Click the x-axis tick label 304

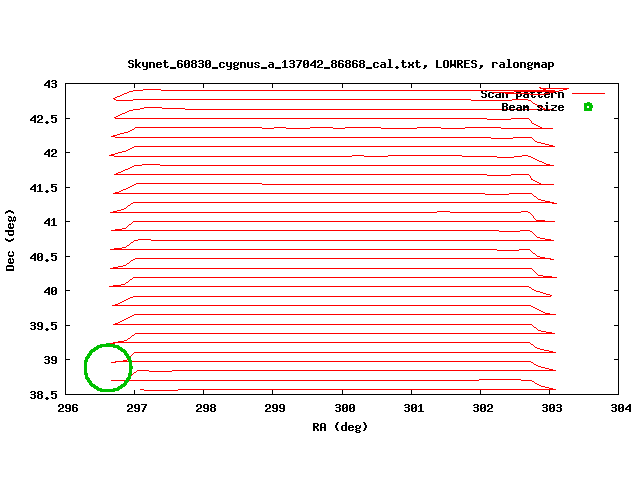(621, 408)
